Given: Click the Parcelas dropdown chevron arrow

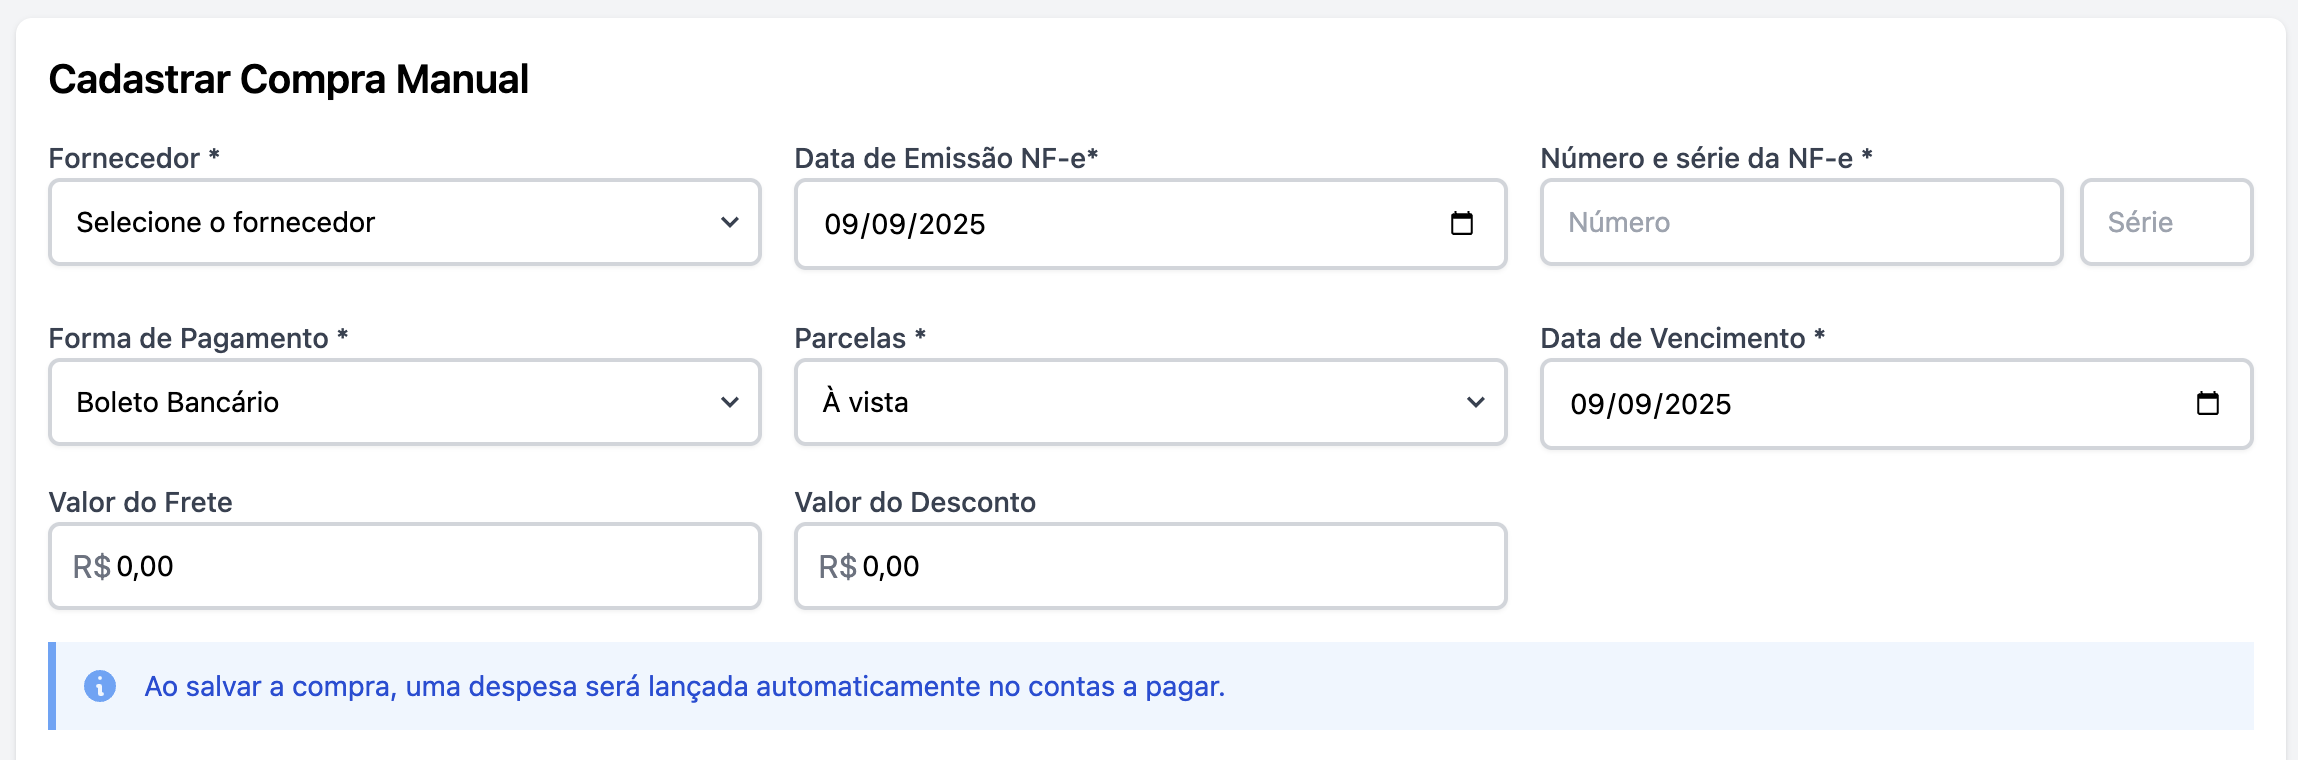Looking at the screenshot, I should (x=1476, y=402).
